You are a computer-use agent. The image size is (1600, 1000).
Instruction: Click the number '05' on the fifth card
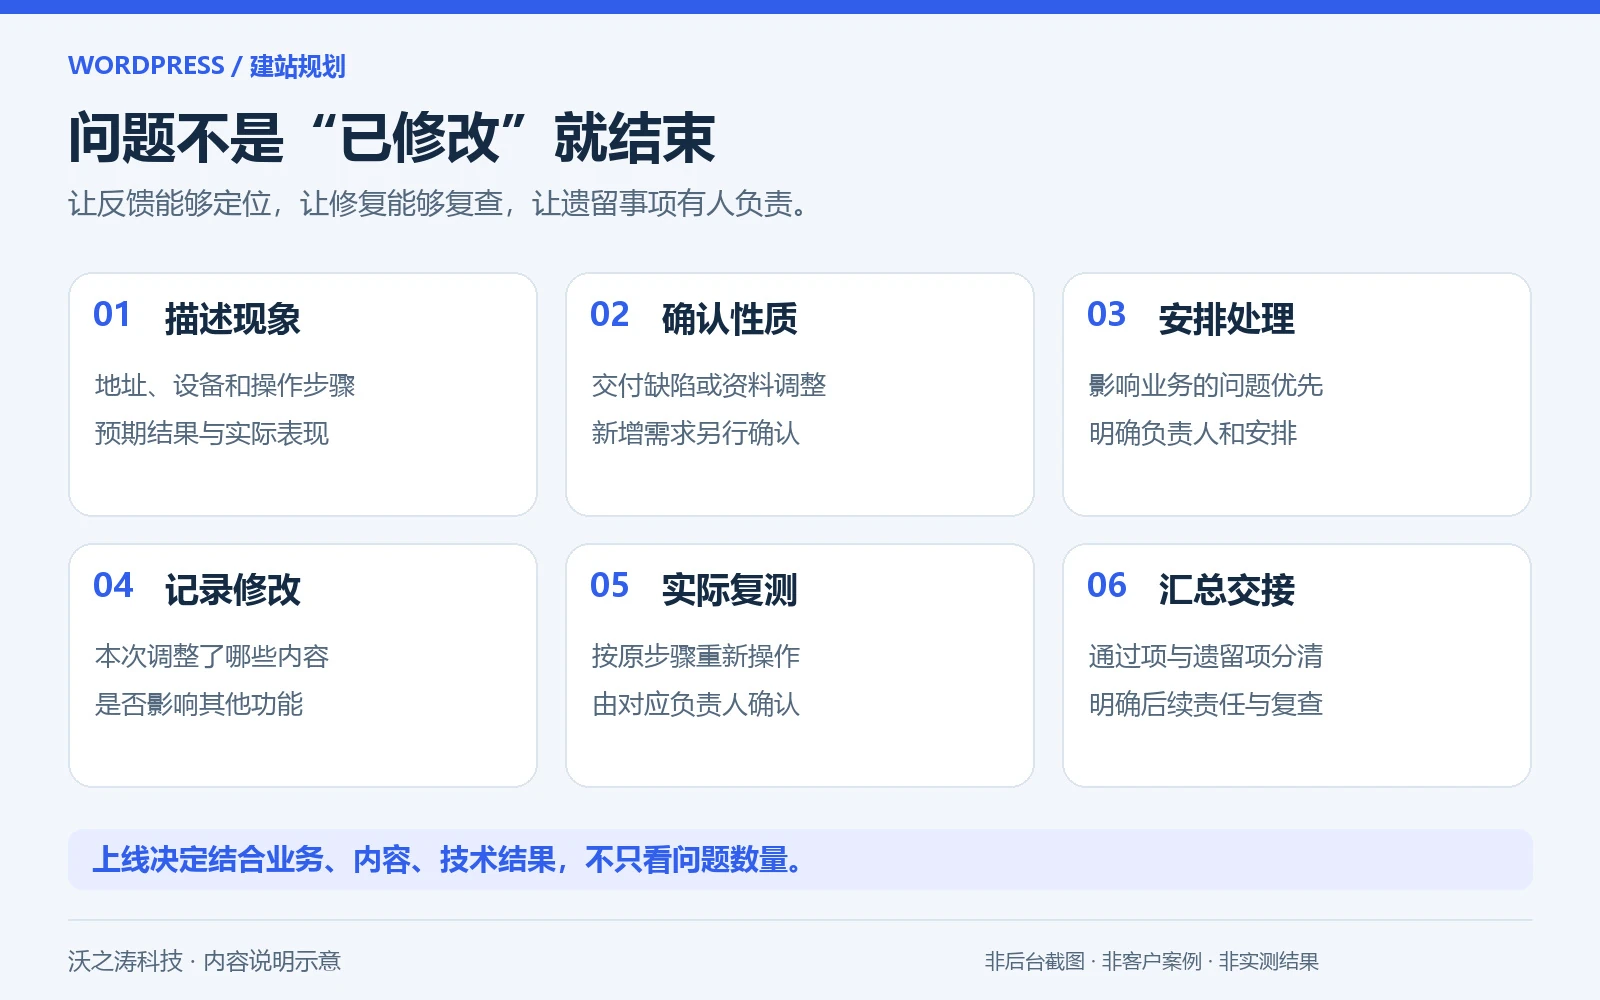coord(609,586)
